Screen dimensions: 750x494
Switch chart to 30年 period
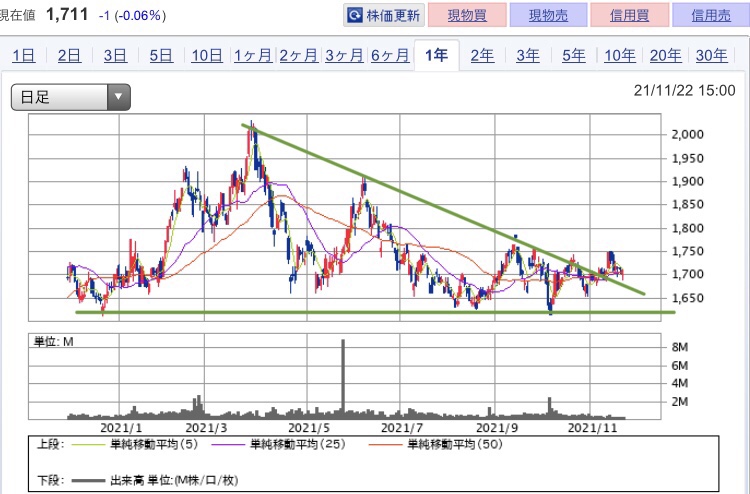coord(712,55)
